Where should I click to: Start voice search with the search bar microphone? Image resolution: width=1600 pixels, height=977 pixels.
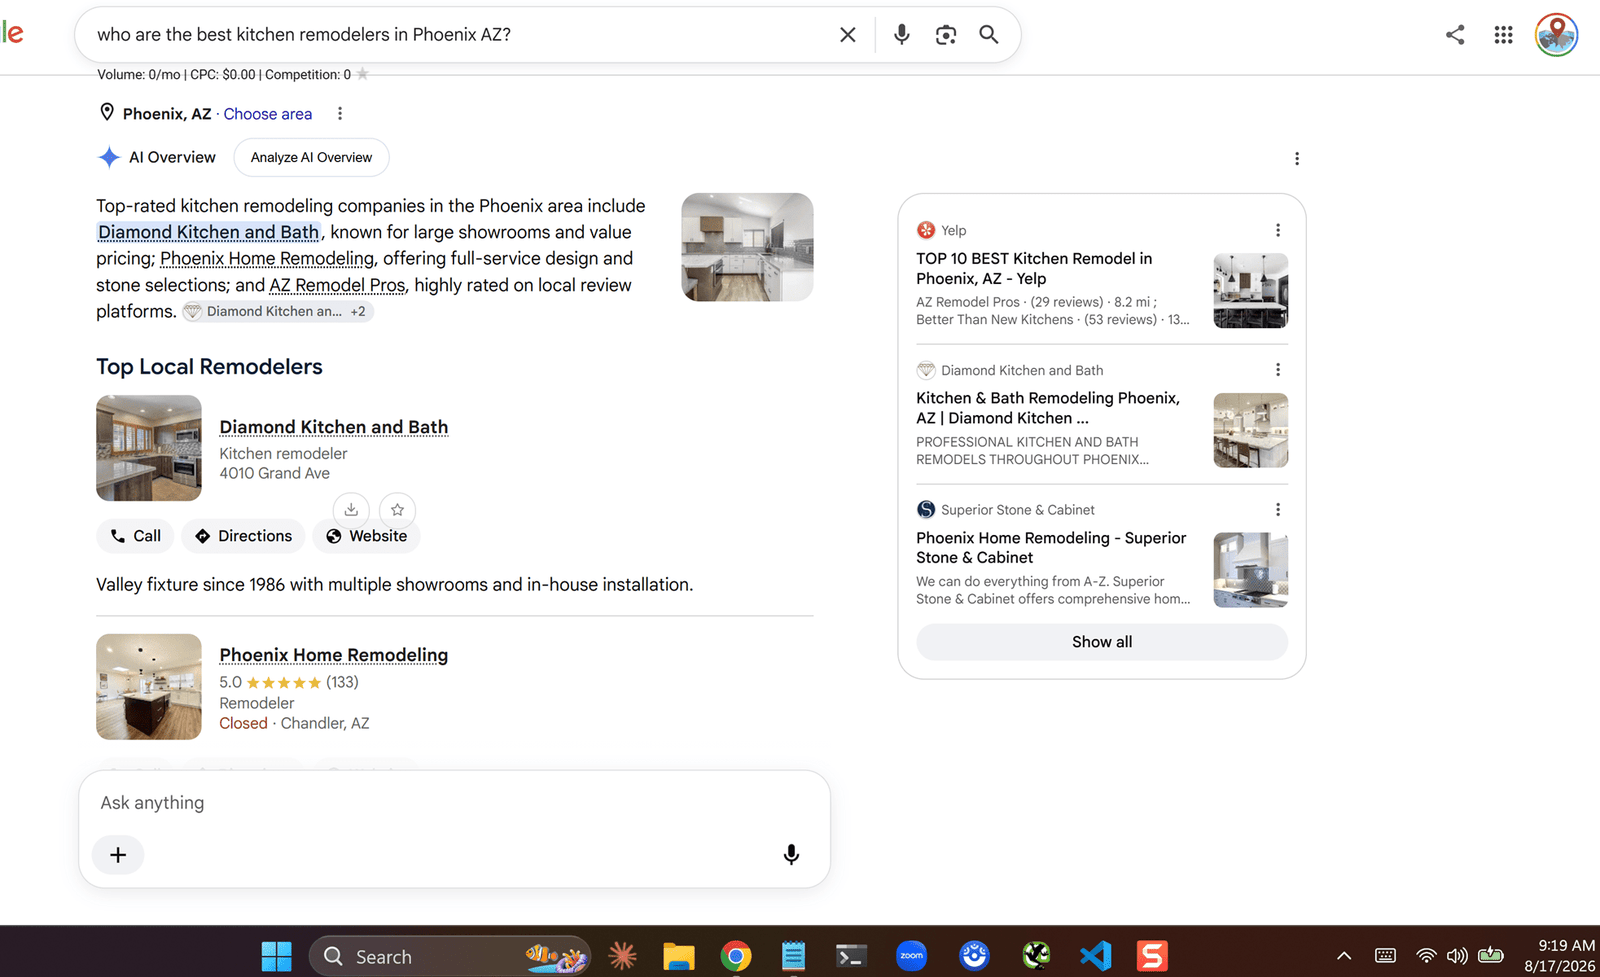902,35
